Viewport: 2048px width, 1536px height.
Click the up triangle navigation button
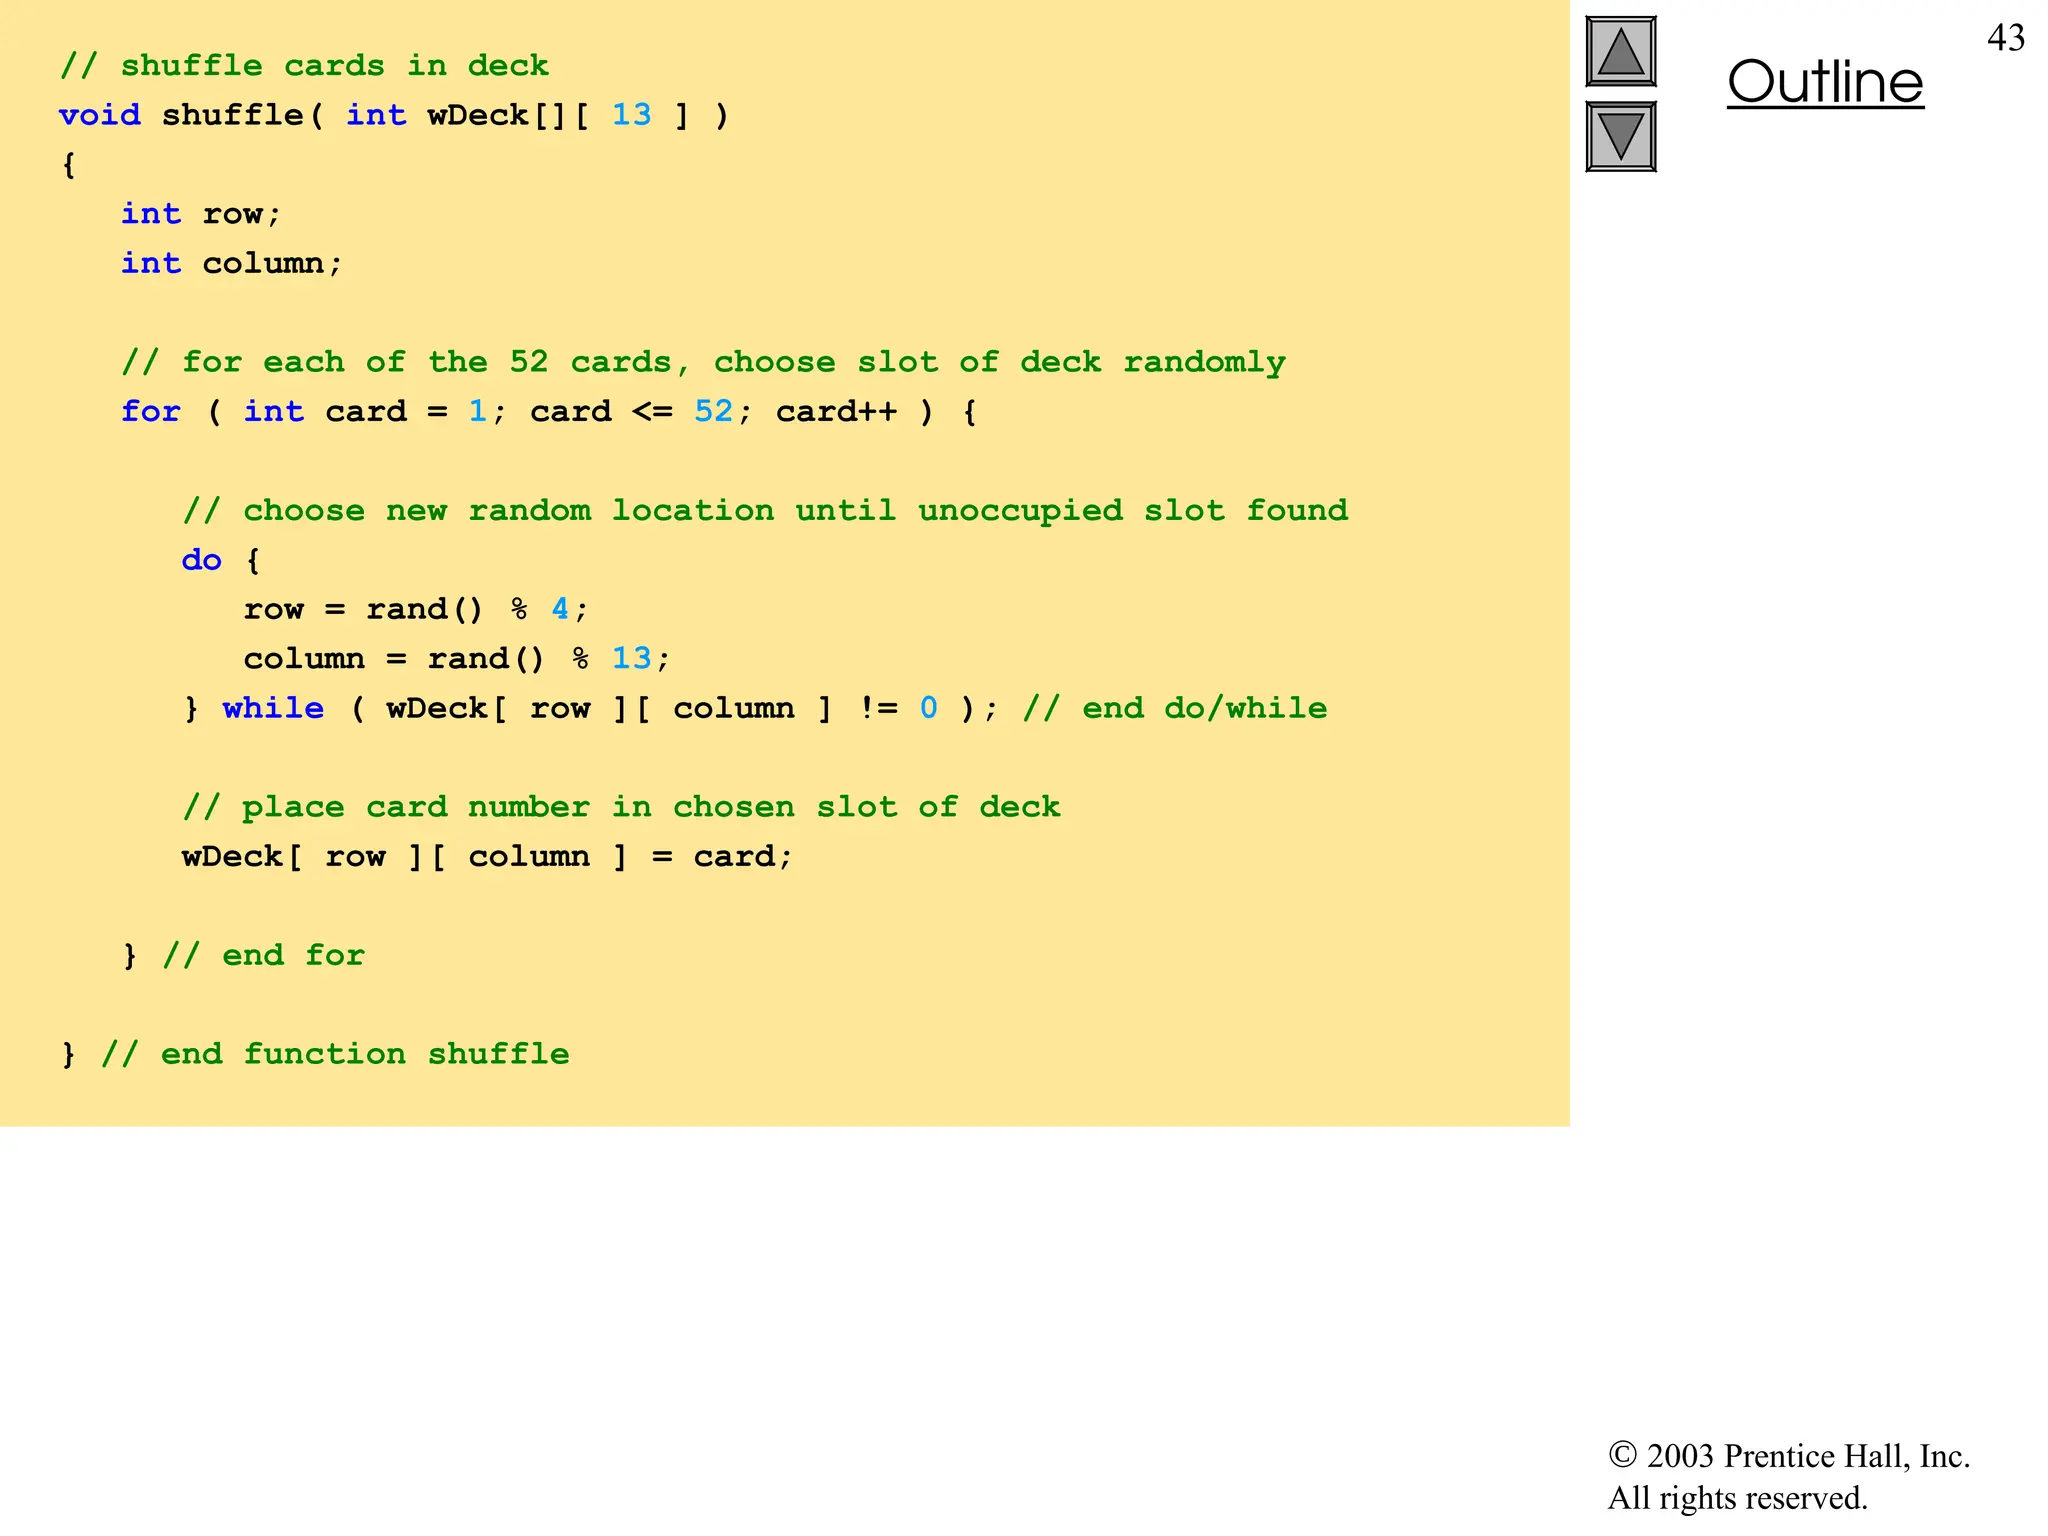click(x=1620, y=52)
